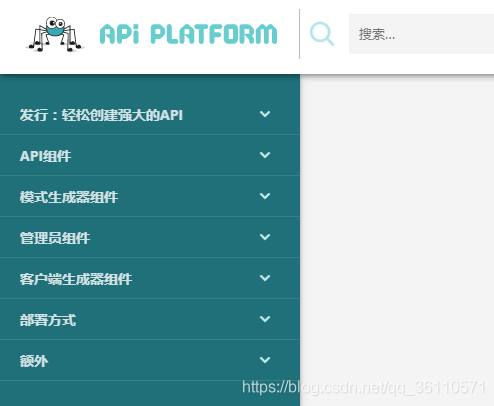494x406 pixels.
Task: Click the API PLATFORM wordmark
Action: pyautogui.click(x=188, y=34)
